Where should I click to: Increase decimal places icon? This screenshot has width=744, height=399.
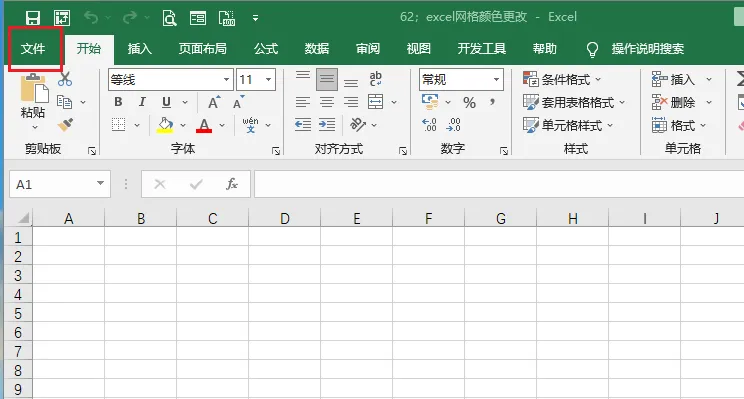point(429,125)
